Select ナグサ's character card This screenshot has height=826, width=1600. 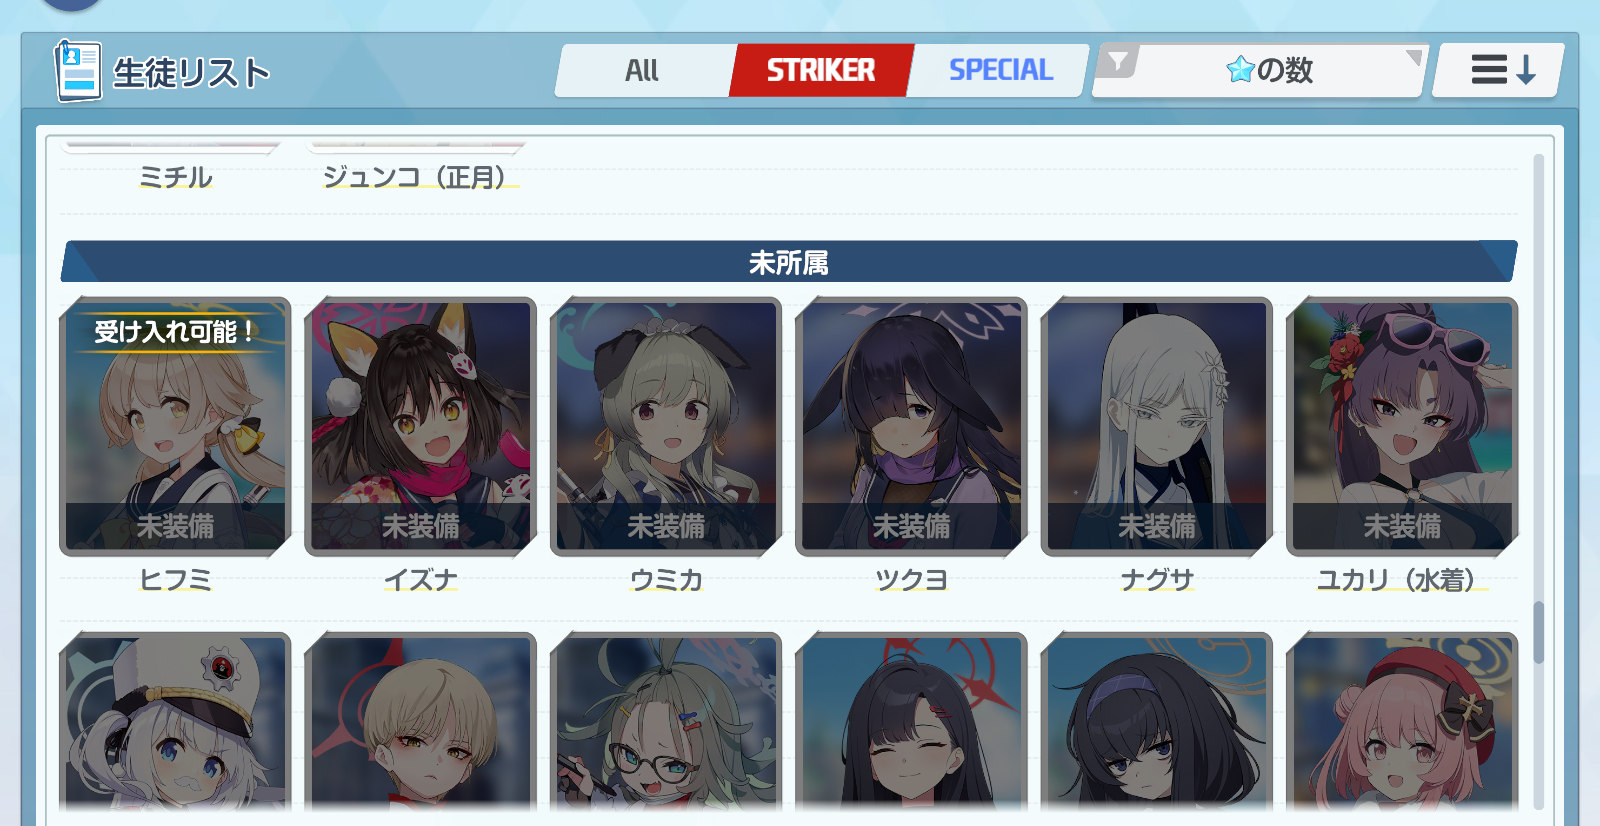coord(1157,427)
